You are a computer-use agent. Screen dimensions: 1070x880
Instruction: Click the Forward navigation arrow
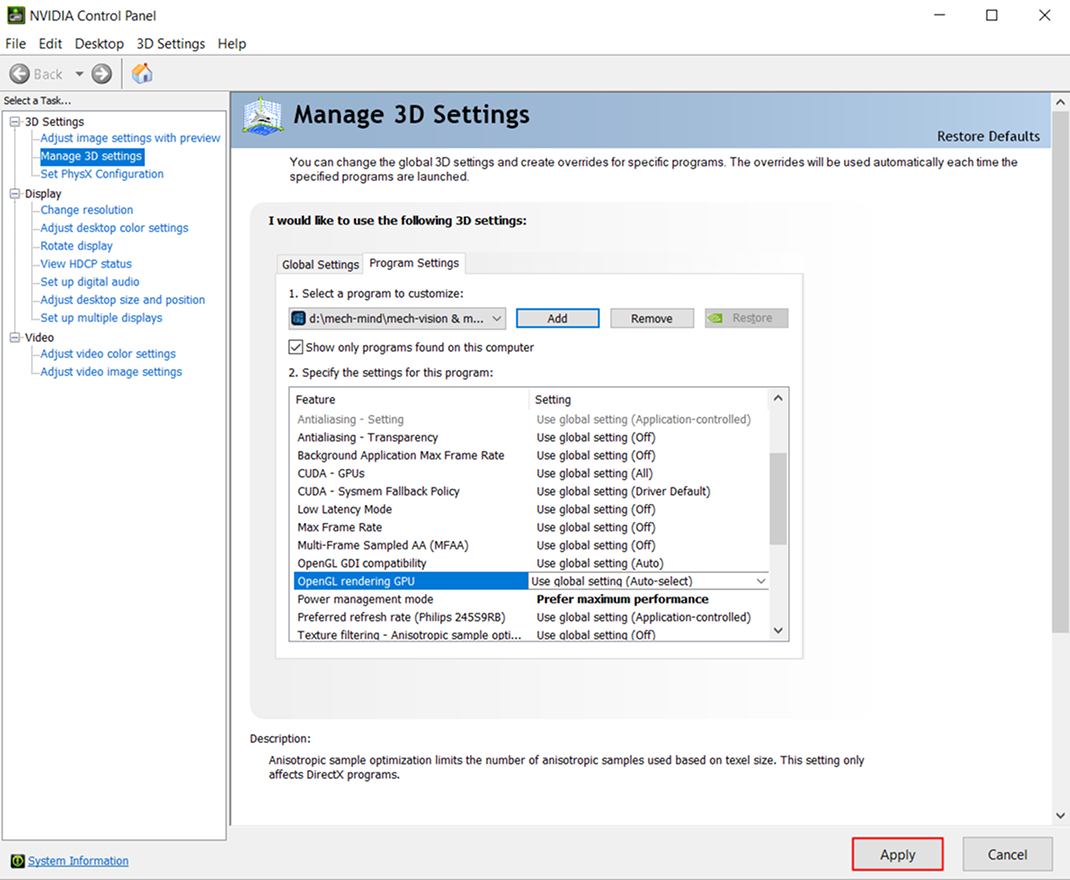(100, 73)
